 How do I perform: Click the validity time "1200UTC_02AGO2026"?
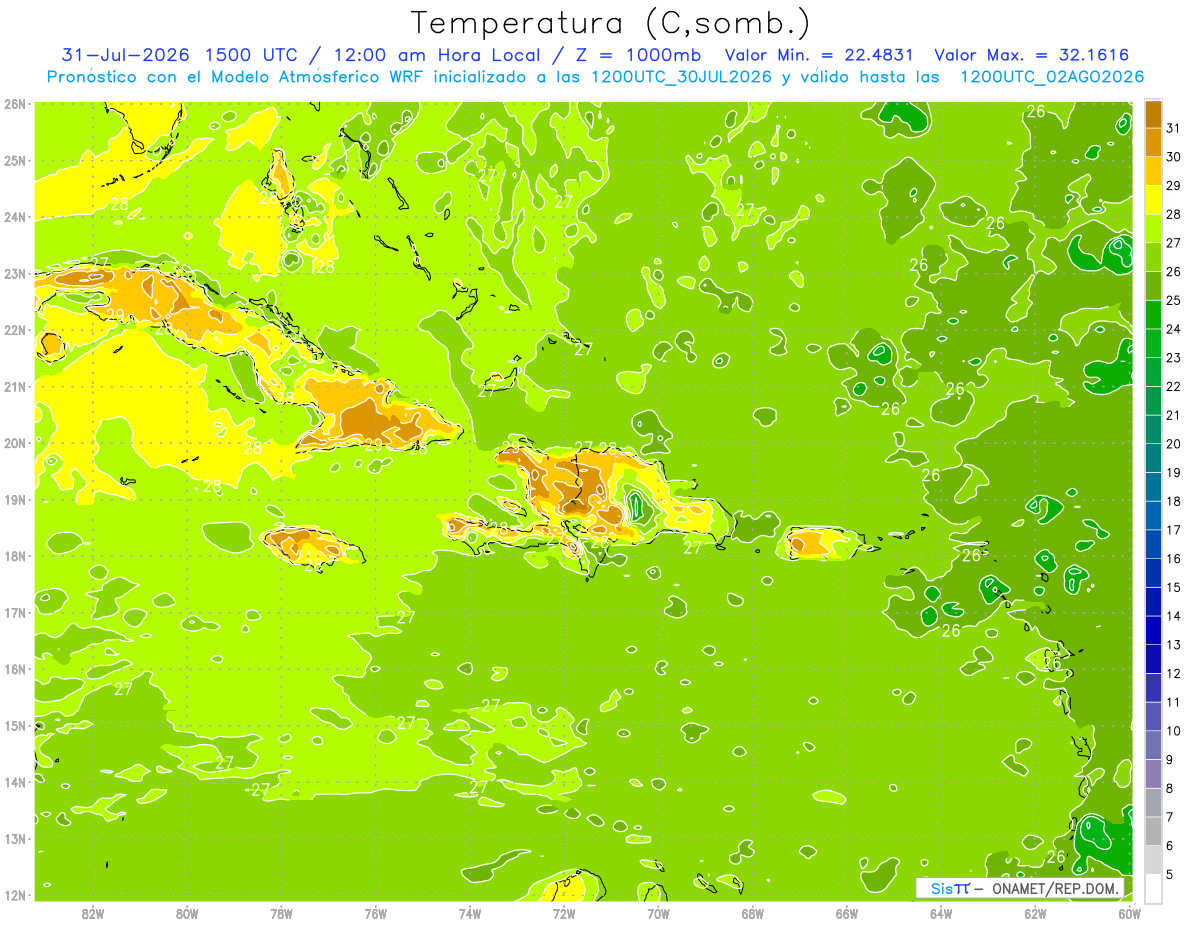(x=1052, y=77)
